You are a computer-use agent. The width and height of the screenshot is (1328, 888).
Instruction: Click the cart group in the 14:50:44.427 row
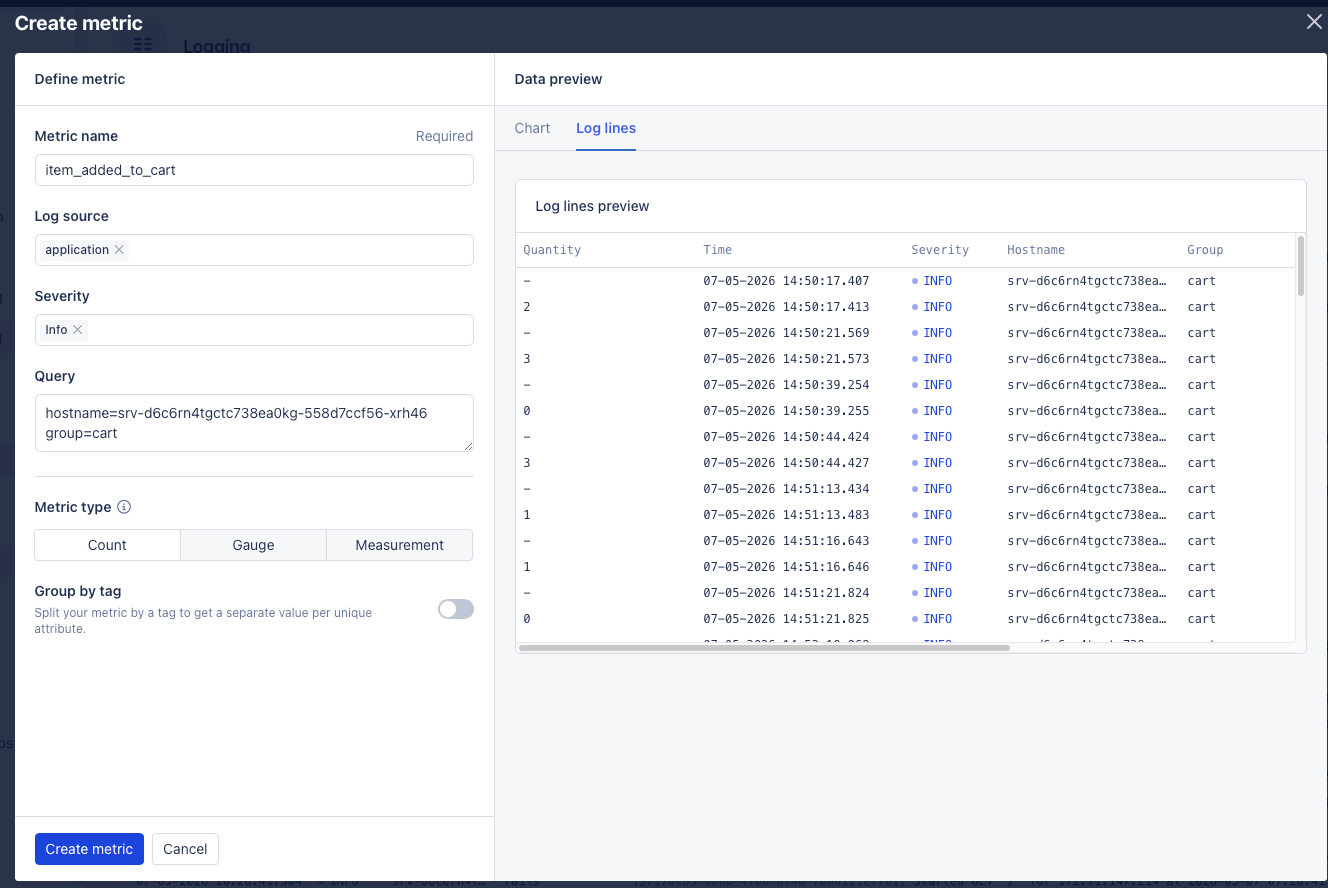point(1201,463)
